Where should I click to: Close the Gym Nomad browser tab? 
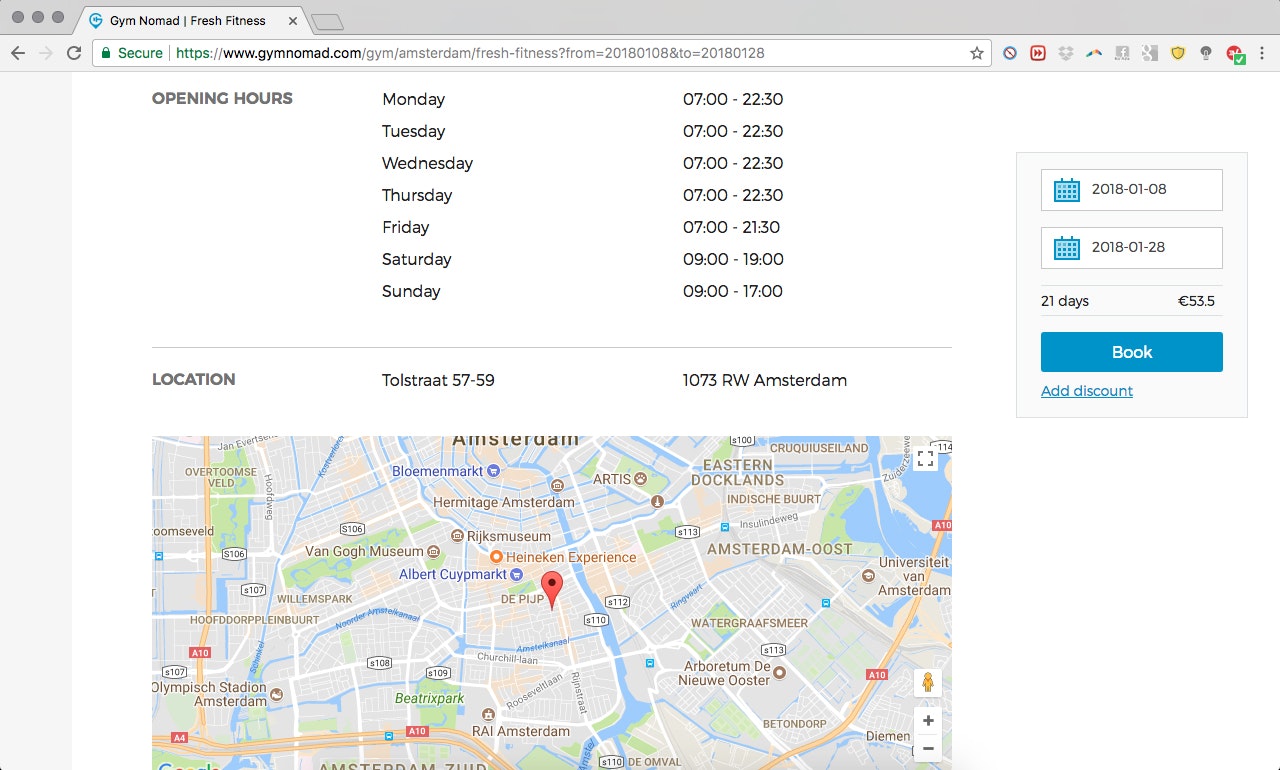point(293,20)
